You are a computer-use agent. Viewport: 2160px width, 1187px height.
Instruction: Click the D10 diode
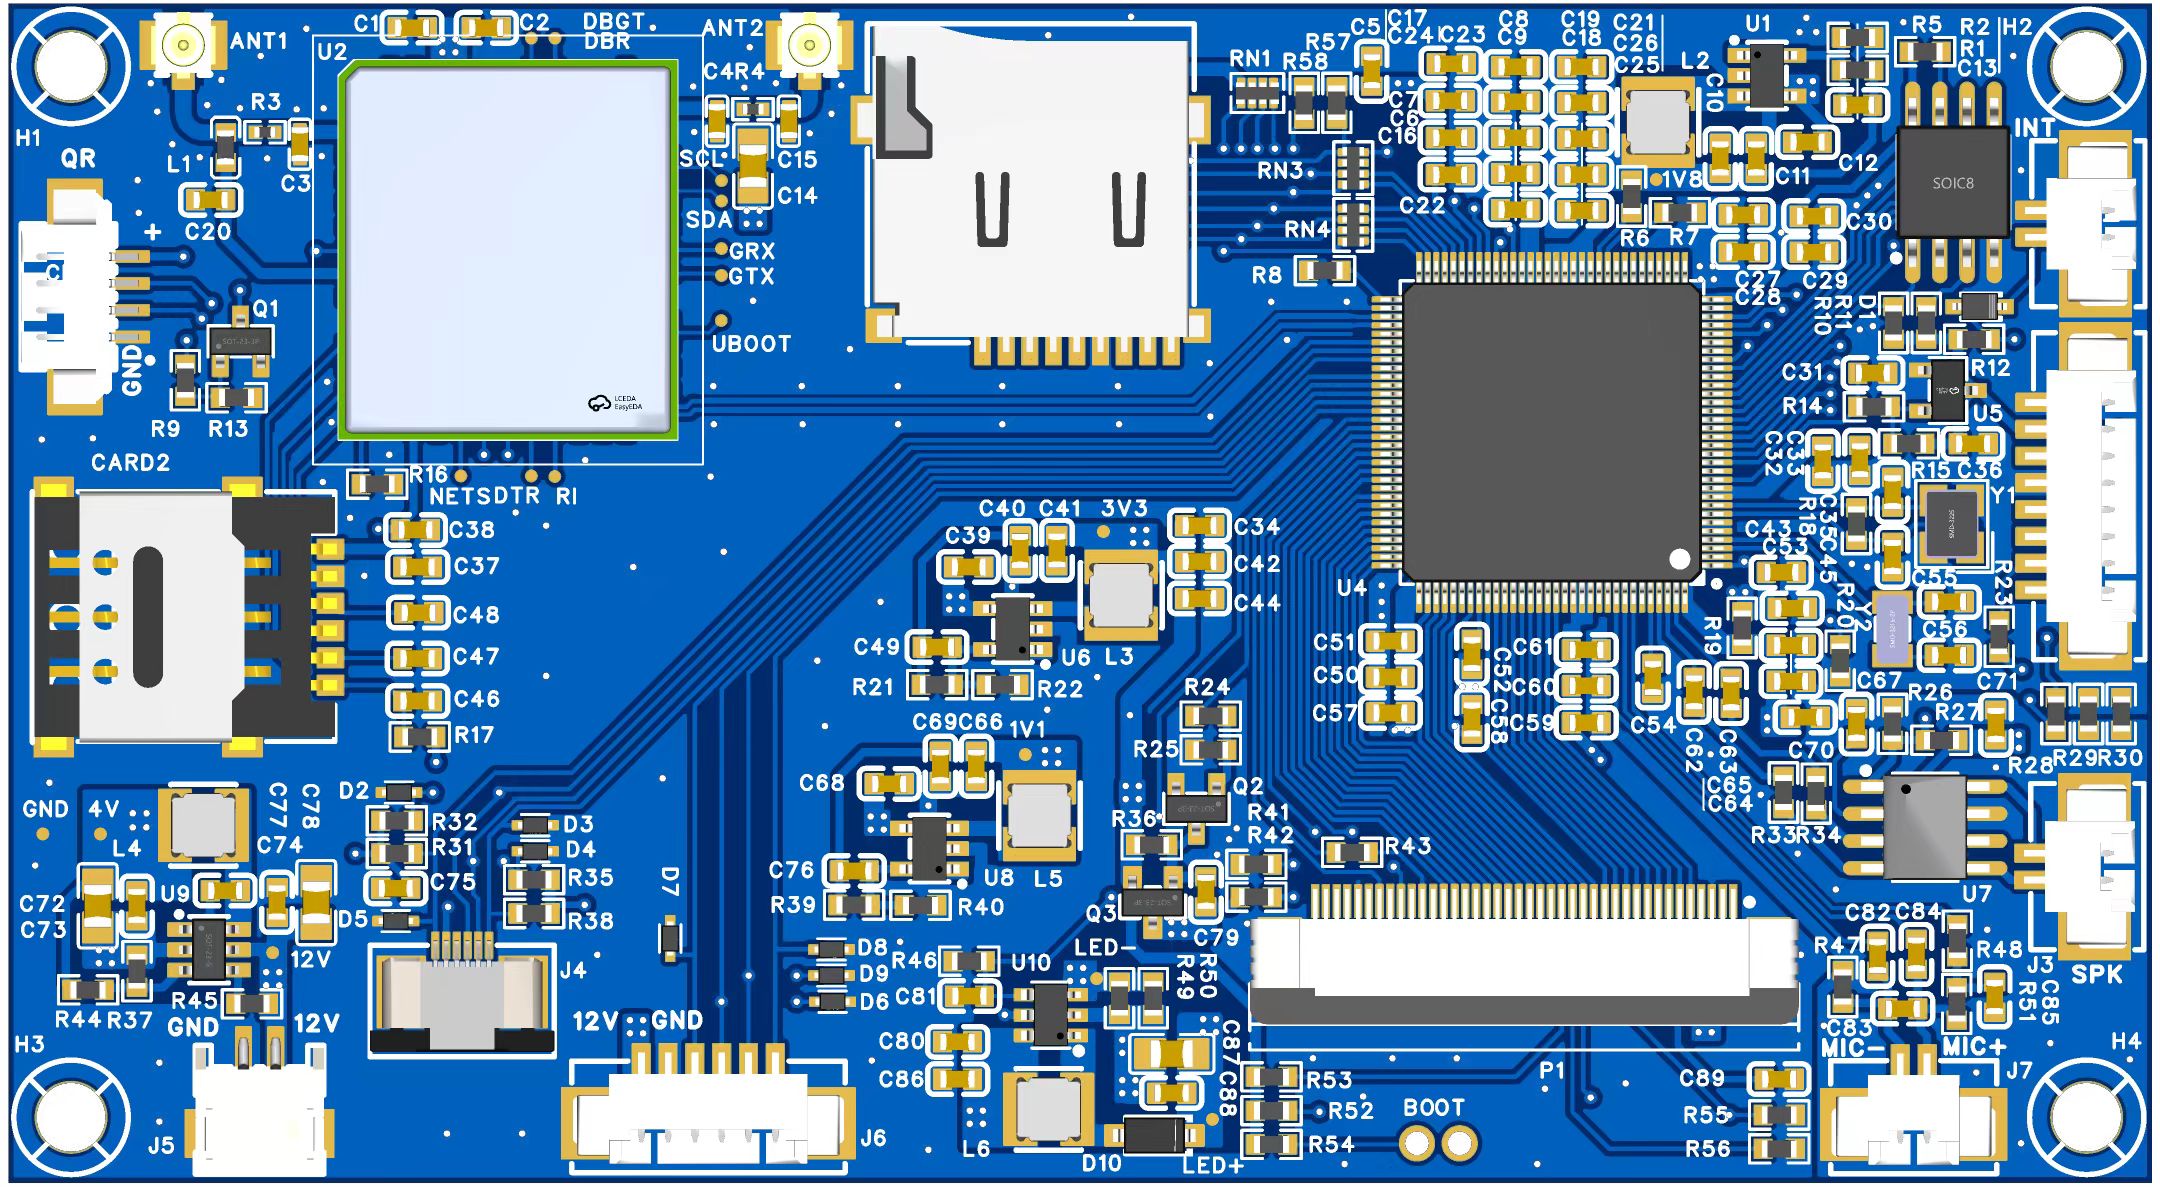tap(1154, 1135)
